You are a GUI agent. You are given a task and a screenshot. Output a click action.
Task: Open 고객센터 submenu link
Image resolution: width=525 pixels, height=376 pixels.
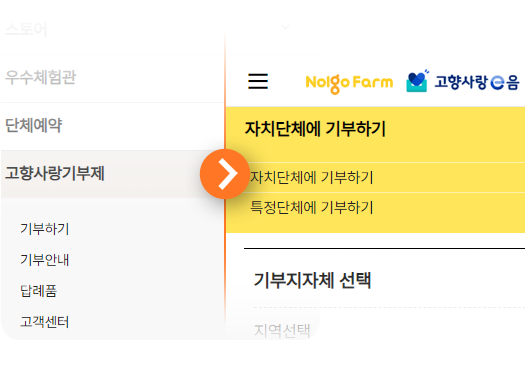(45, 322)
